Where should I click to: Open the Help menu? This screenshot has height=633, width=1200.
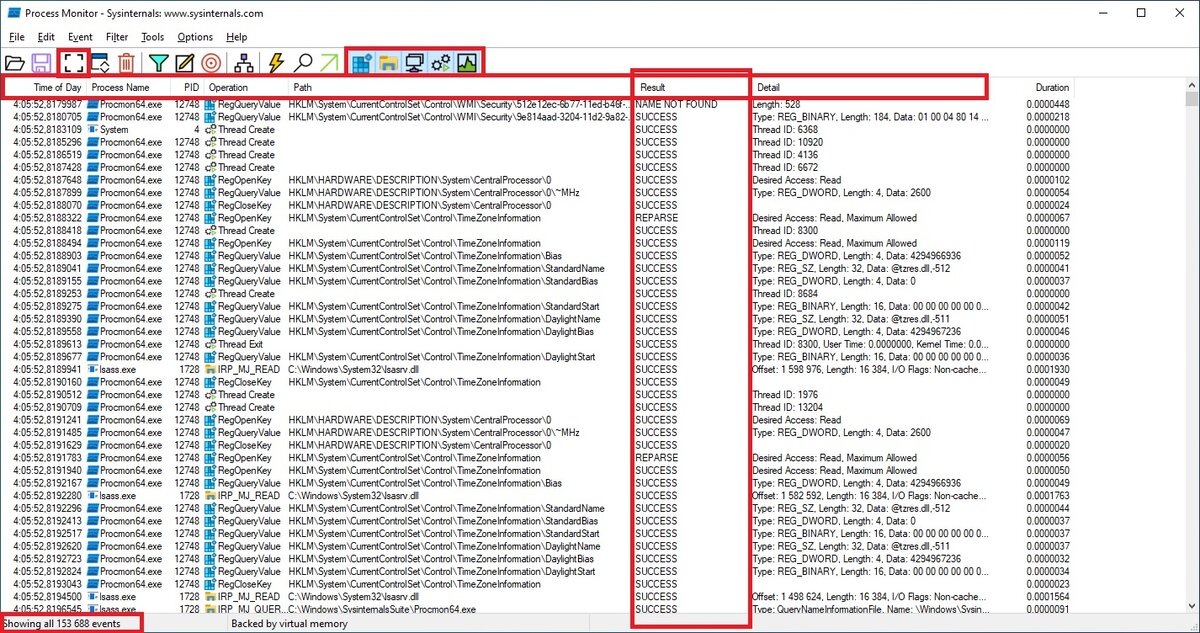[237, 37]
